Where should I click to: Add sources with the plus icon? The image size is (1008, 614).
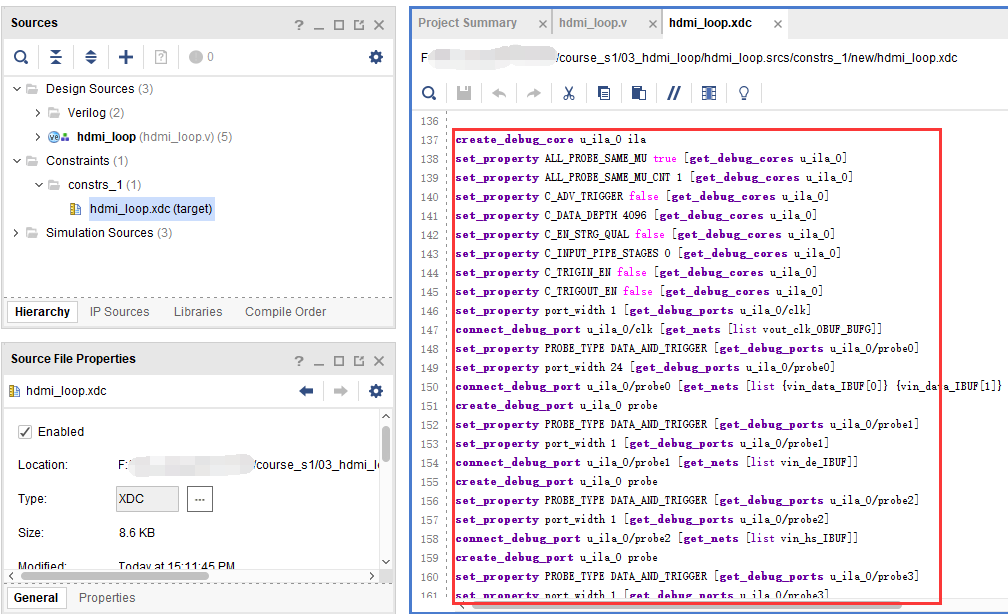coord(126,57)
